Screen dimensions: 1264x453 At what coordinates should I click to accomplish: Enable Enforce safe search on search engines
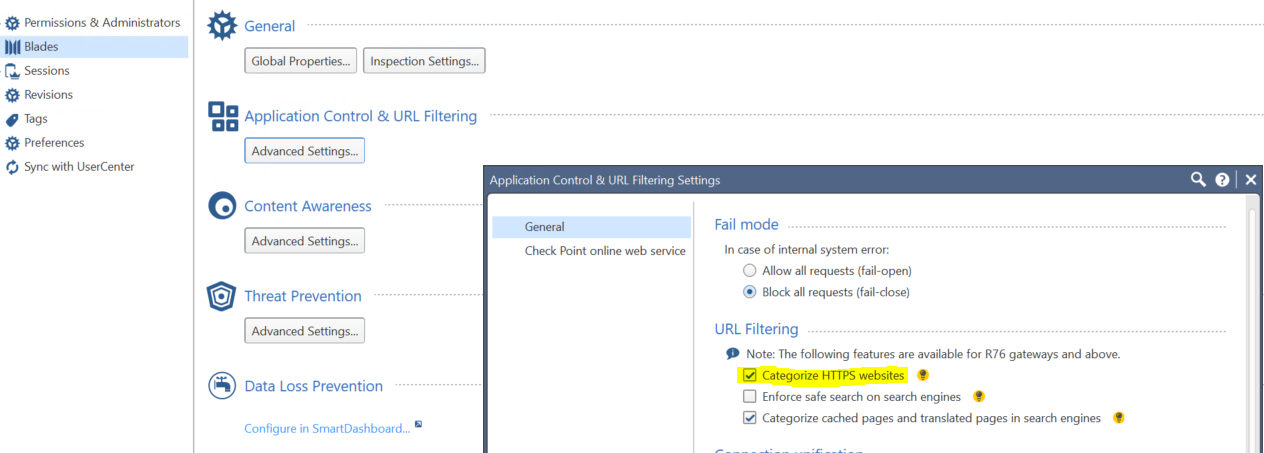click(x=750, y=397)
